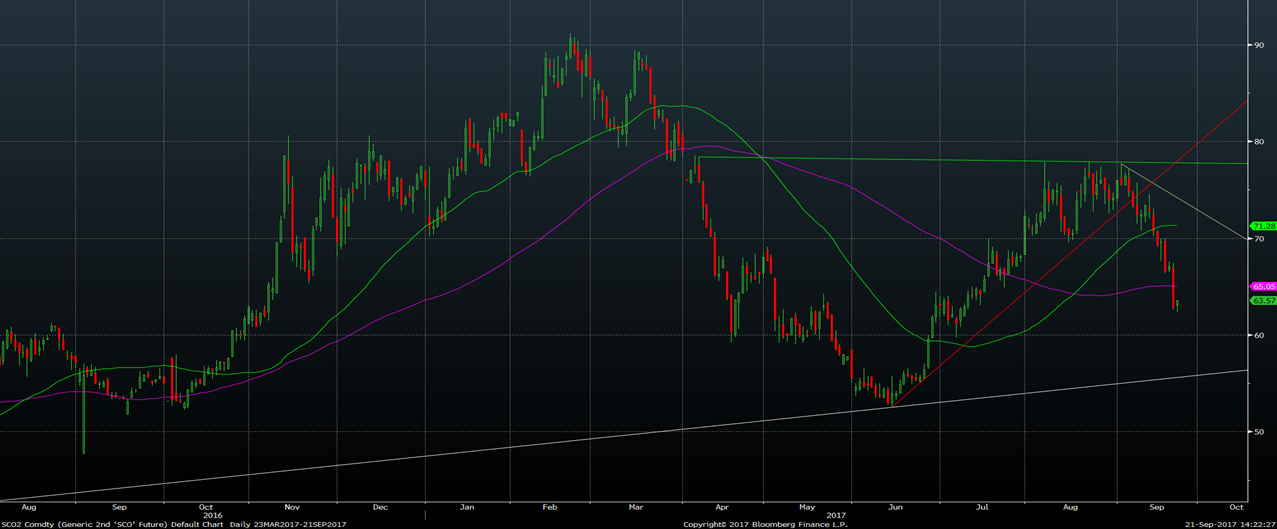The width and height of the screenshot is (1277, 529).
Task: Click the Jan label on the time axis
Action: tap(466, 508)
